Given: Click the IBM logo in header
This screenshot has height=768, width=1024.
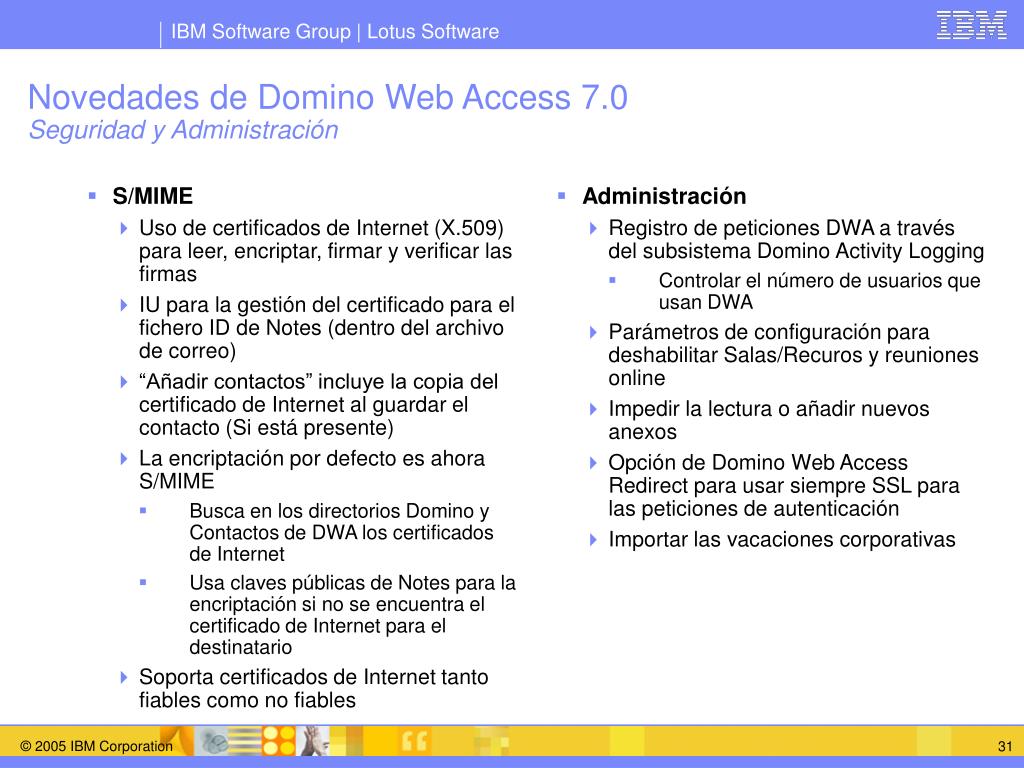Looking at the screenshot, I should tap(972, 25).
